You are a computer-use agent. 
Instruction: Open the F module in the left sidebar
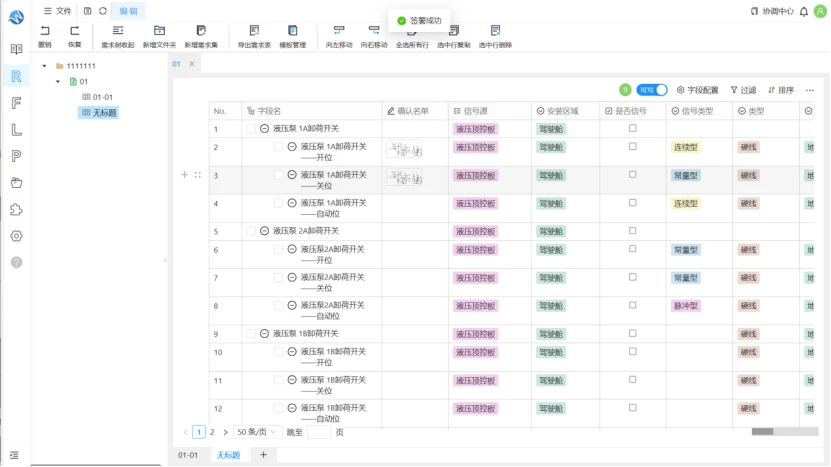[x=16, y=103]
